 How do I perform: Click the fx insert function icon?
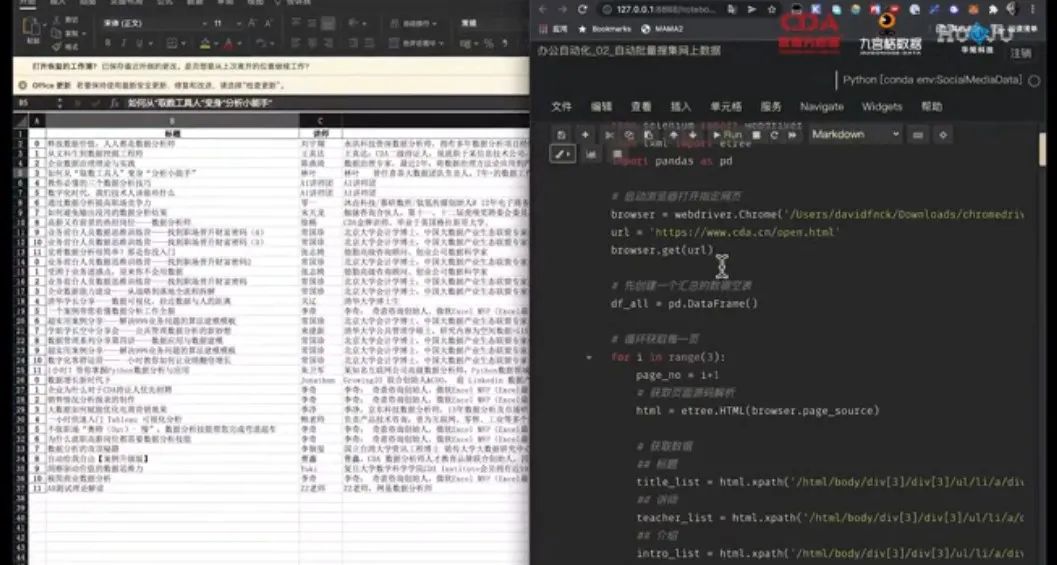click(x=114, y=103)
